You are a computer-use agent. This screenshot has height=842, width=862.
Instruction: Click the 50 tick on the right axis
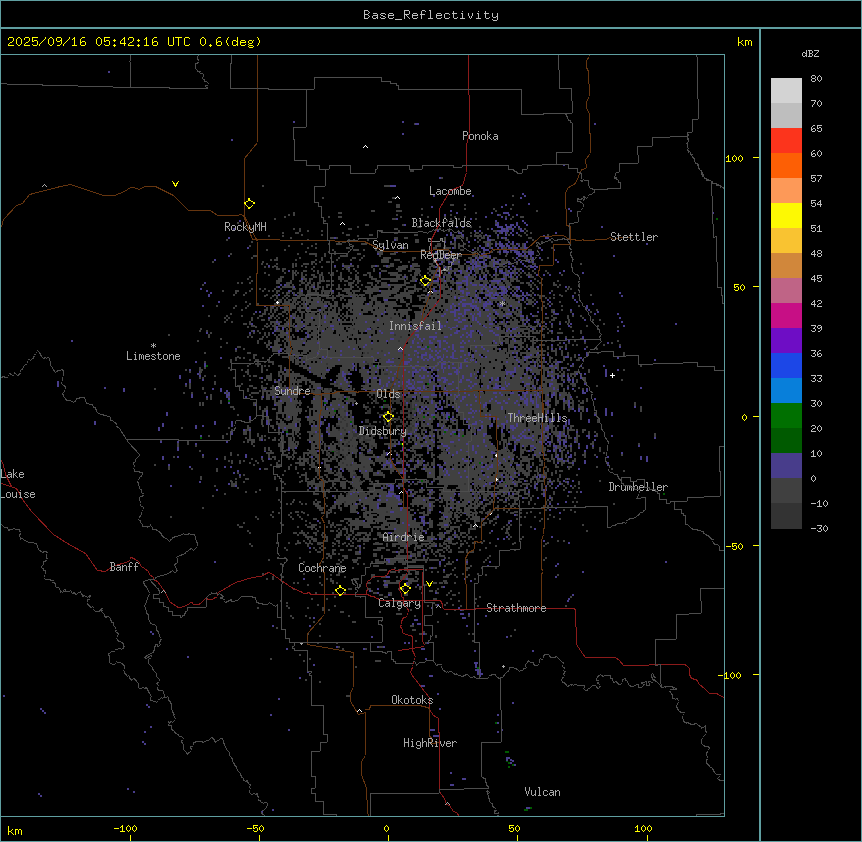click(739, 287)
